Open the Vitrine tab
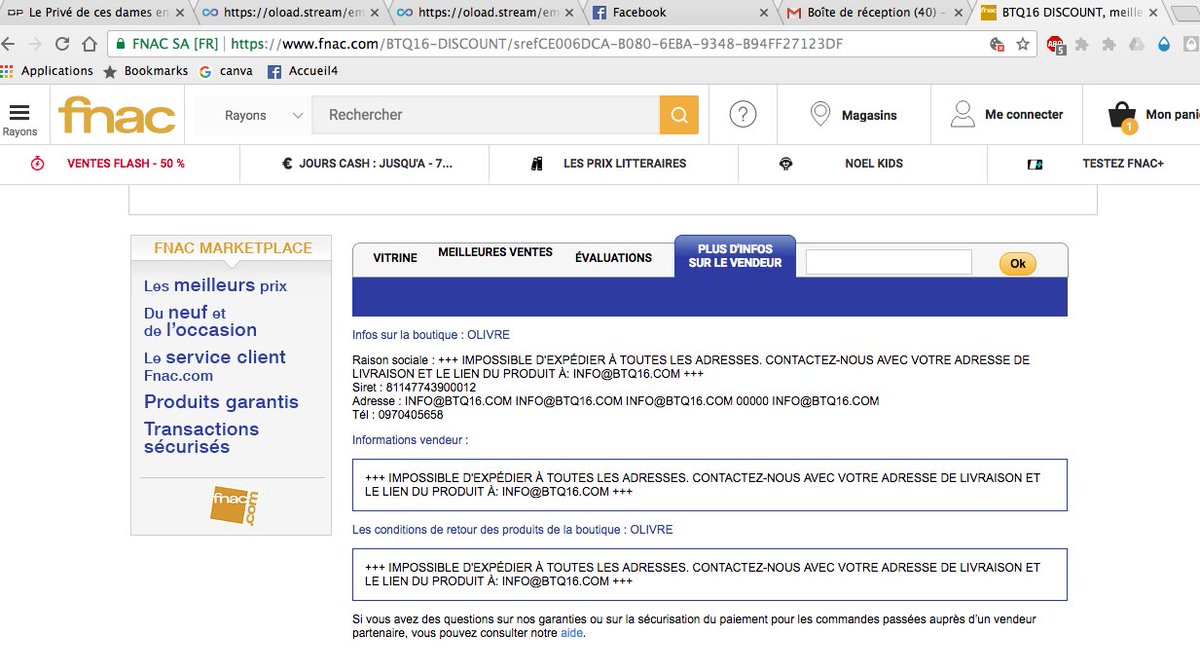Screen dimensions: 1200x672 [395, 258]
